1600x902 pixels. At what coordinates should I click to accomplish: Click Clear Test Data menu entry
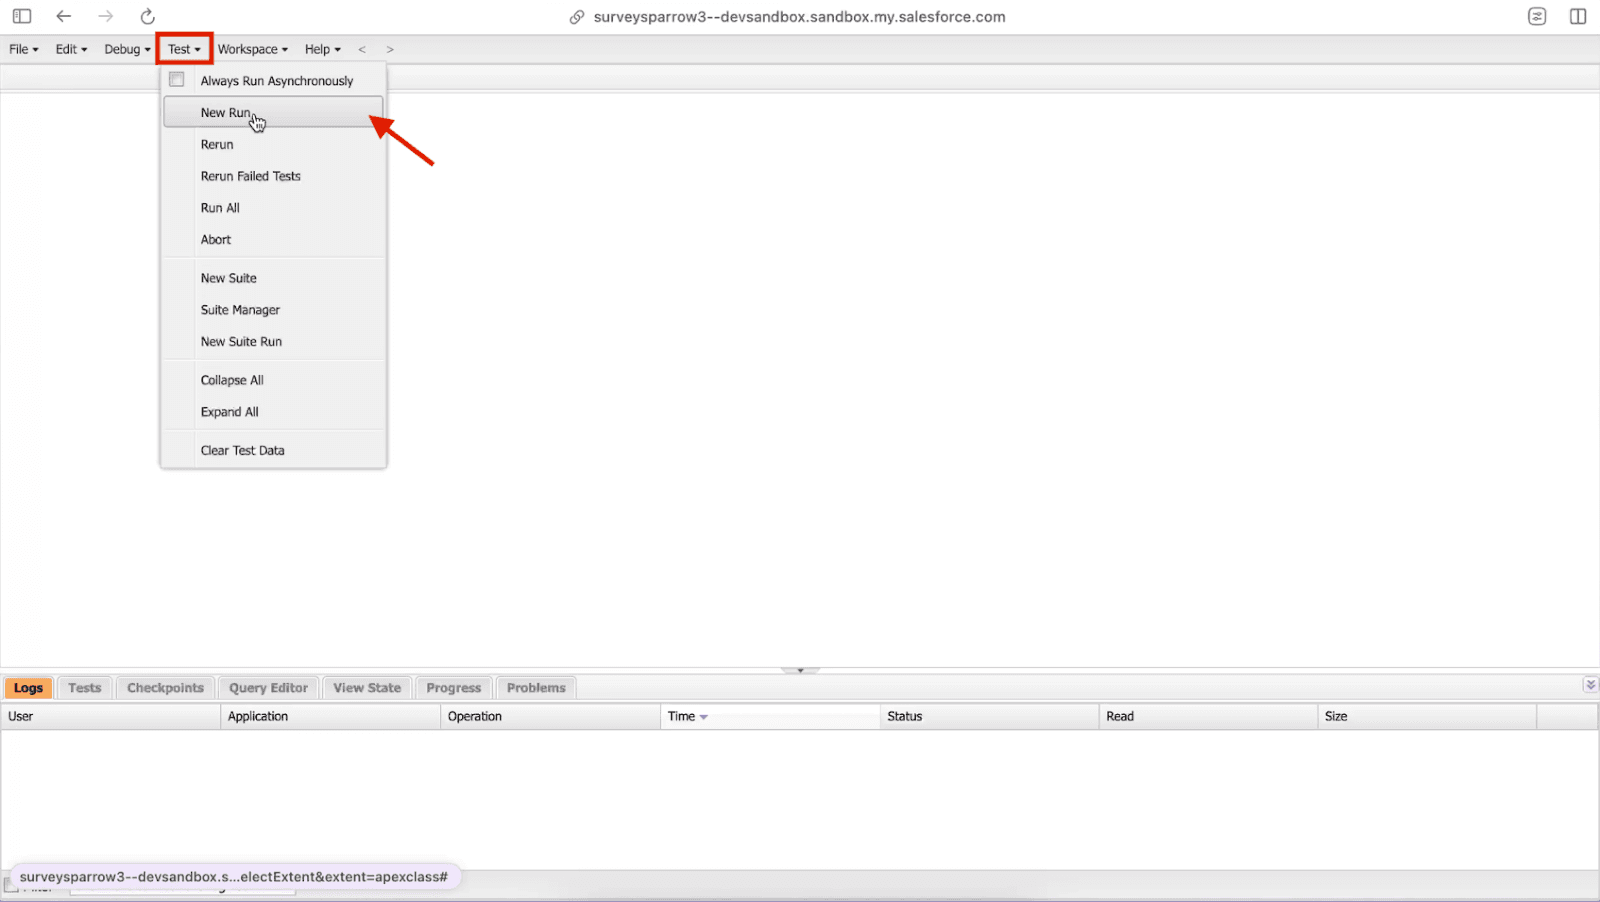[x=243, y=450]
